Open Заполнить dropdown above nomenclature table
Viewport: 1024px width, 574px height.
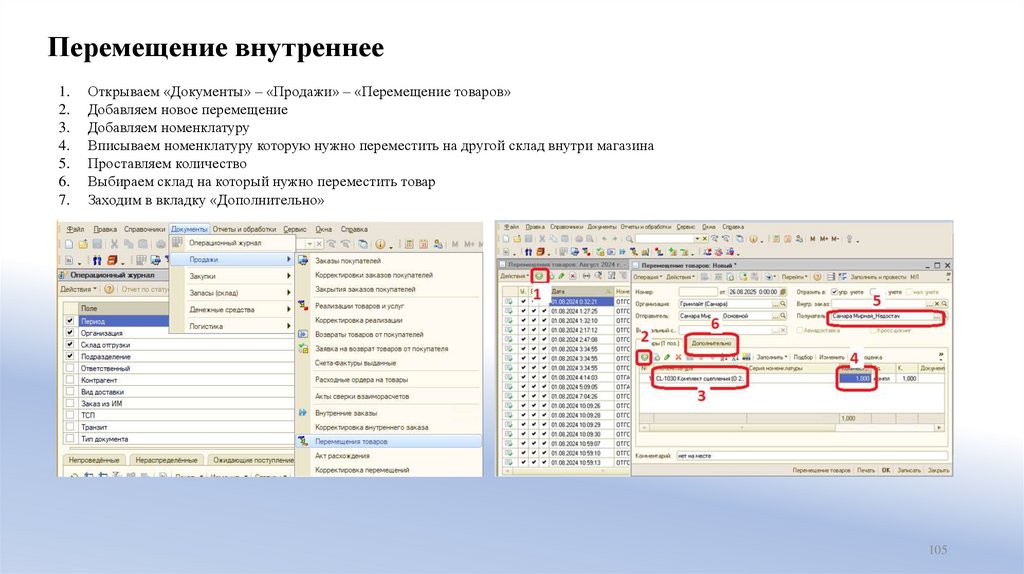click(x=772, y=357)
